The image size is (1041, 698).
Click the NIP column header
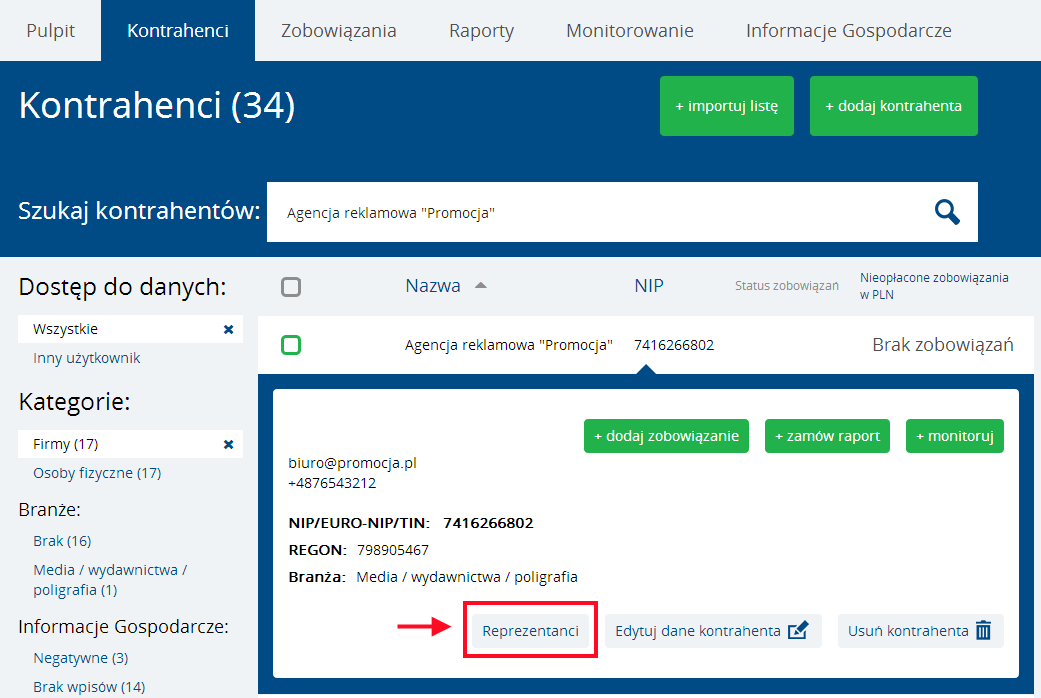tap(649, 286)
